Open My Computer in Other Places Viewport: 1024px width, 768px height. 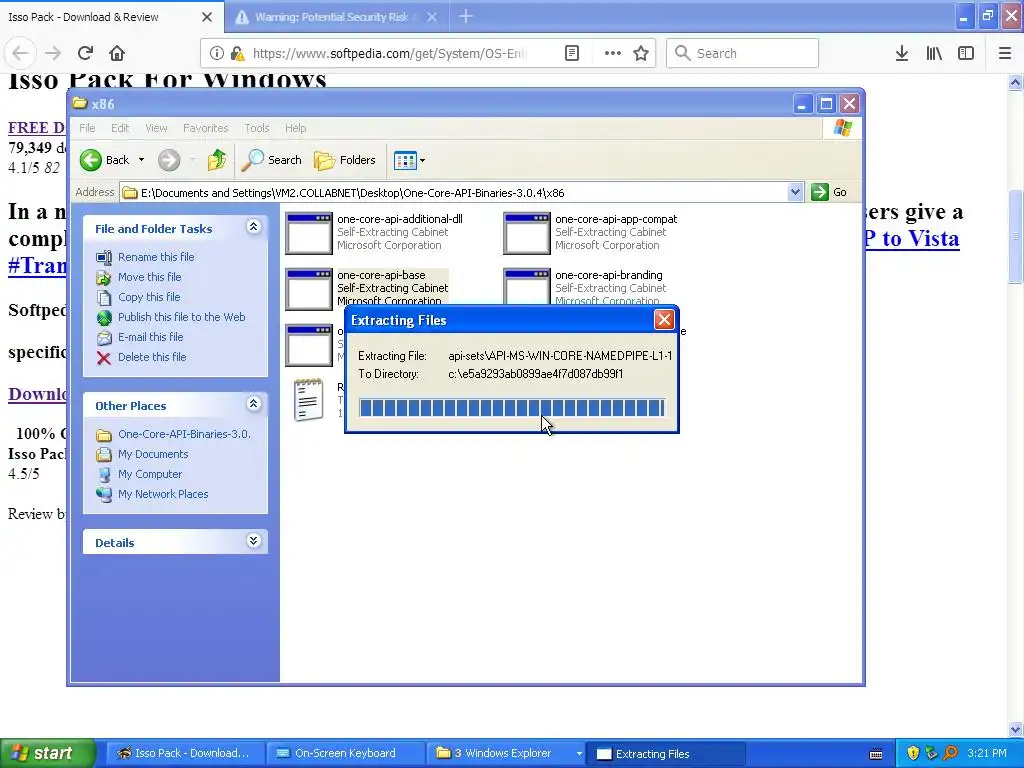click(150, 474)
